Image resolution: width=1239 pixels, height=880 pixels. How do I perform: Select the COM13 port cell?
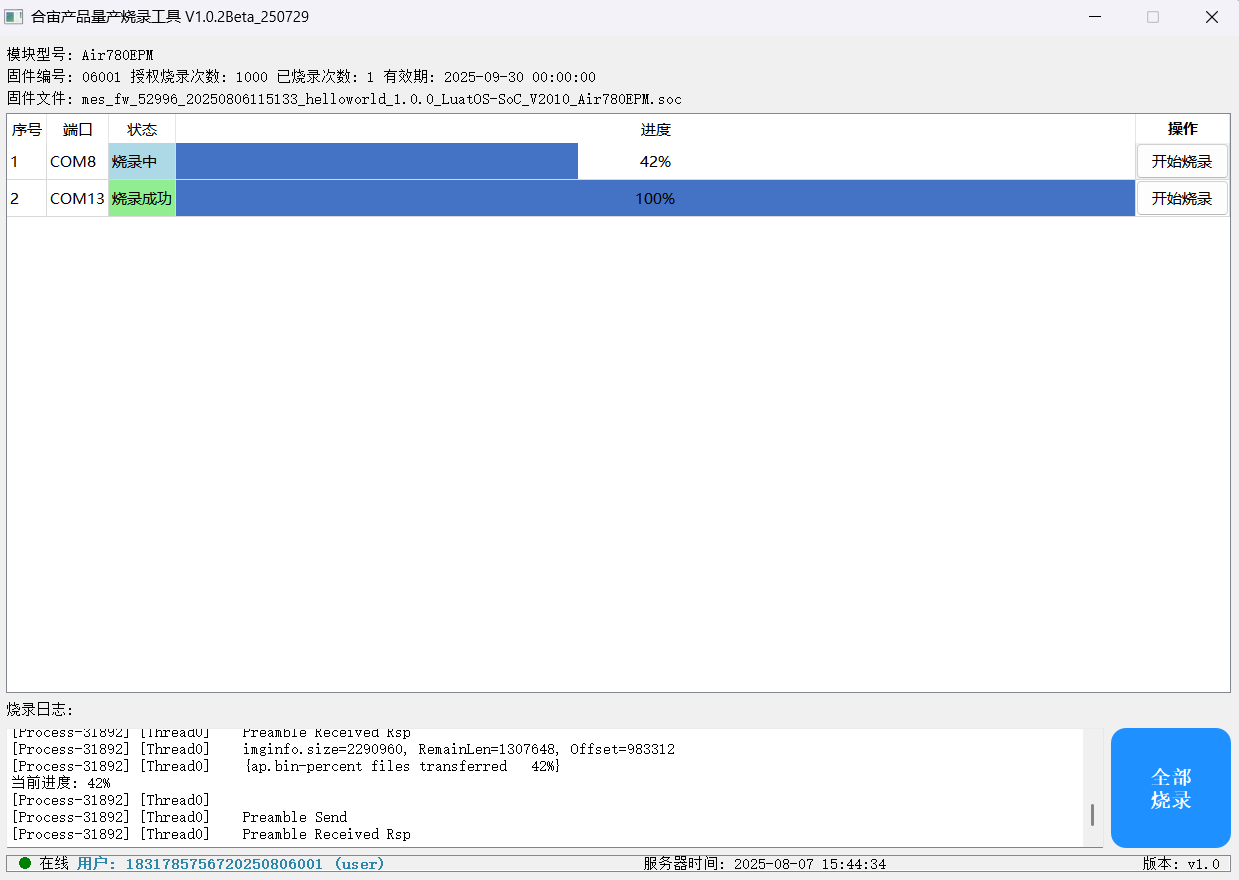point(78,198)
